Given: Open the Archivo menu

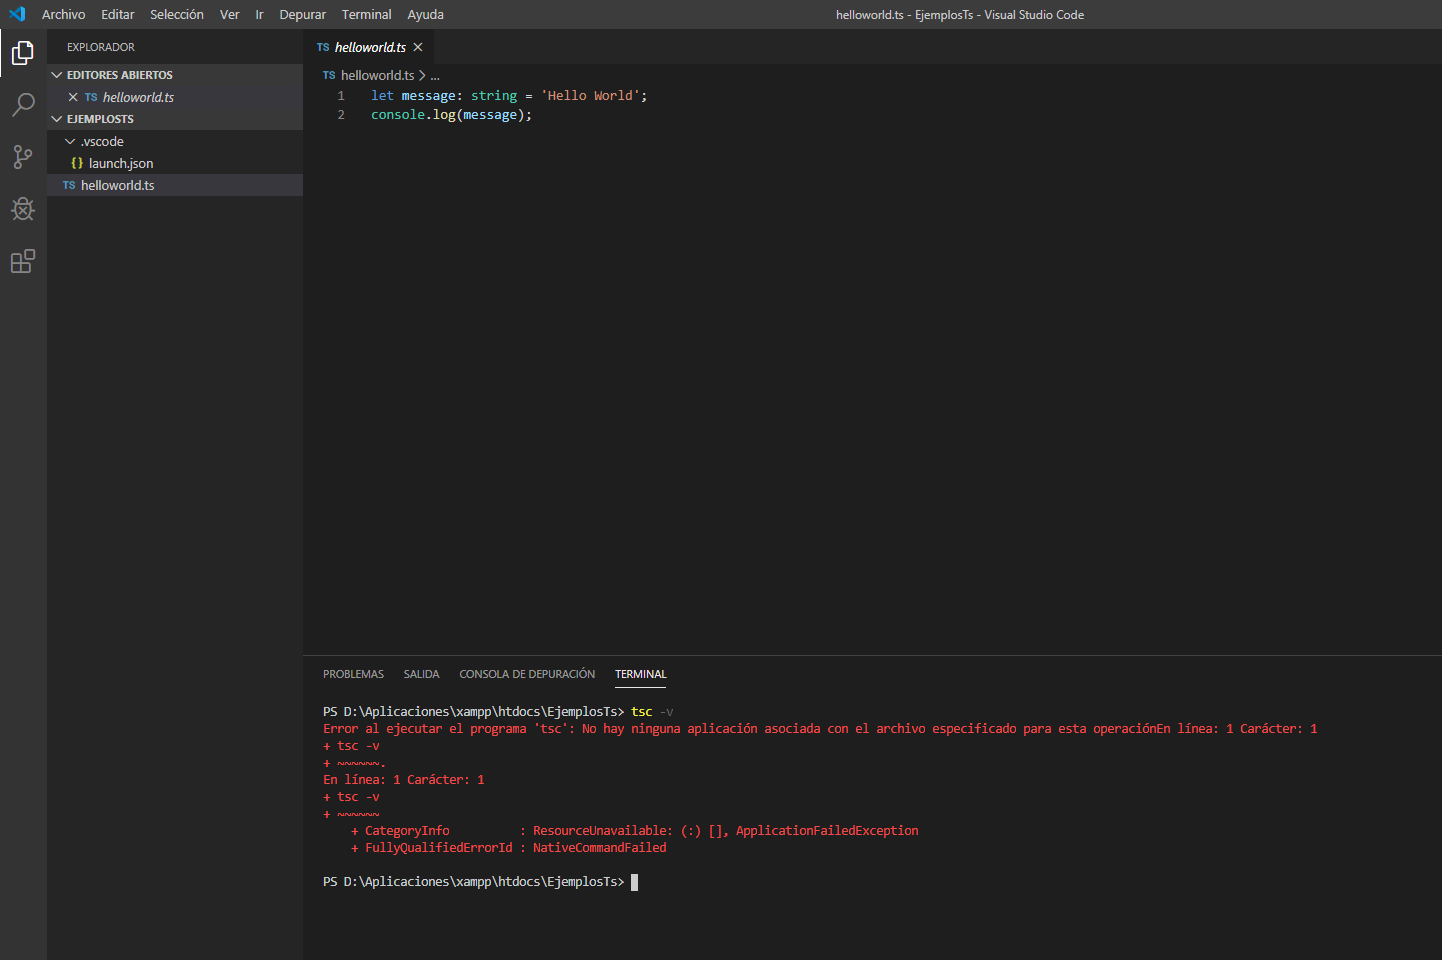Looking at the screenshot, I should click(x=63, y=14).
